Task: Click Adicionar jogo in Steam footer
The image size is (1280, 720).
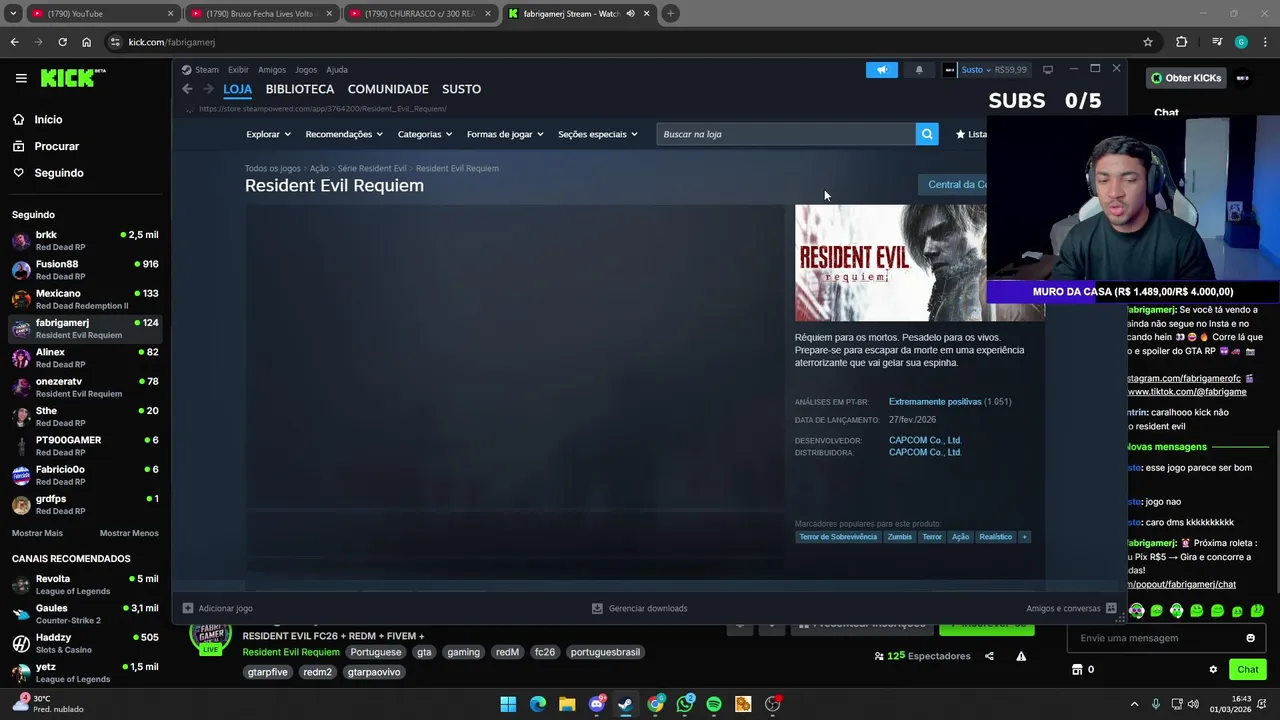Action: click(218, 608)
